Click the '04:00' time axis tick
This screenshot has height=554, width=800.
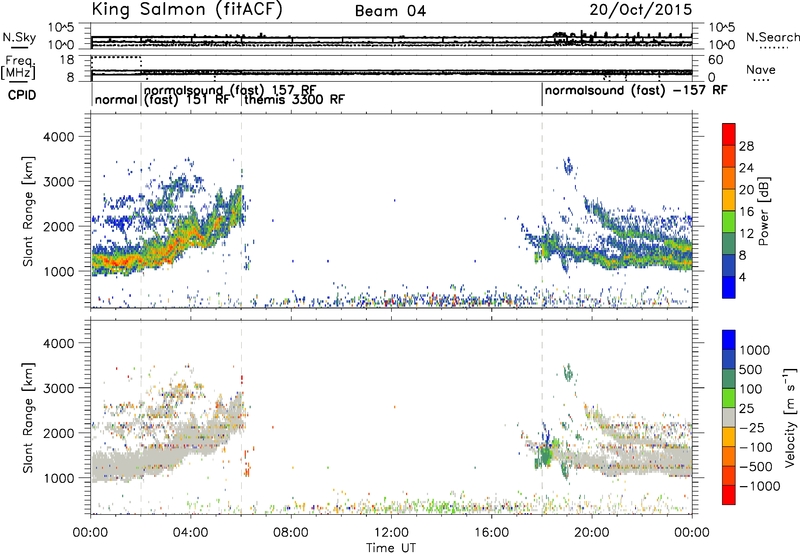point(191,533)
